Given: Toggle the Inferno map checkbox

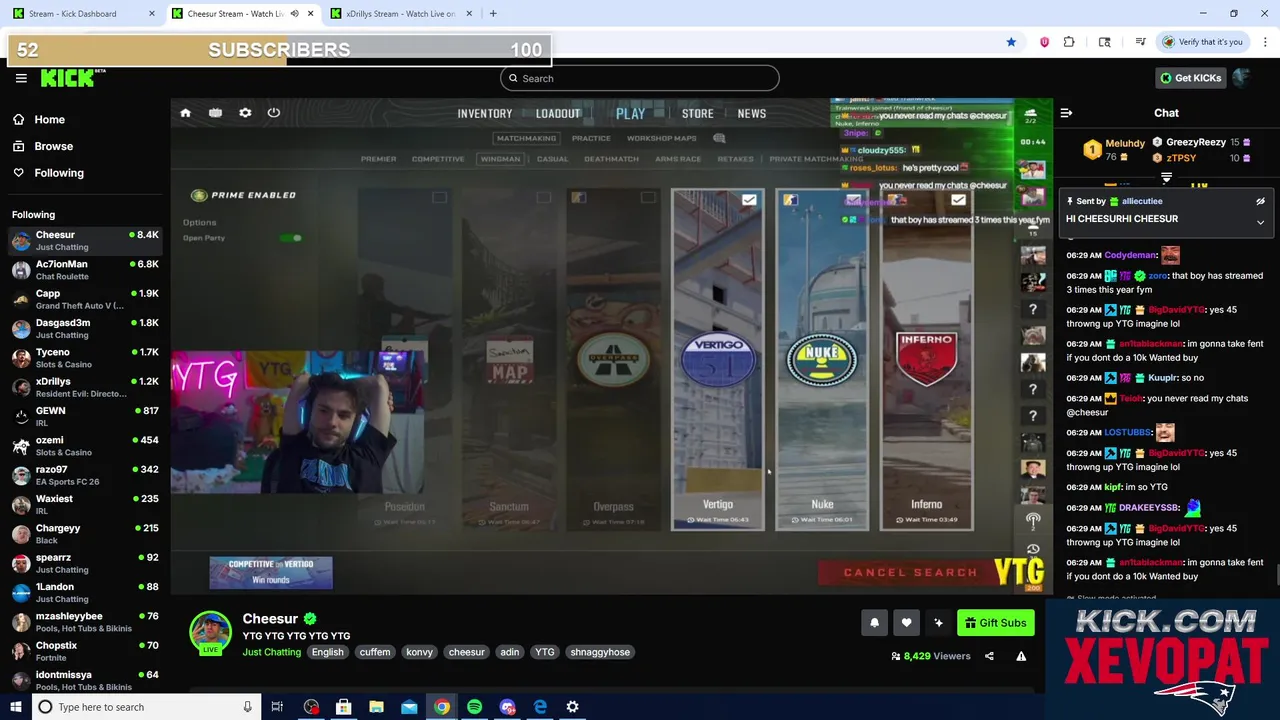Looking at the screenshot, I should pyautogui.click(x=958, y=200).
